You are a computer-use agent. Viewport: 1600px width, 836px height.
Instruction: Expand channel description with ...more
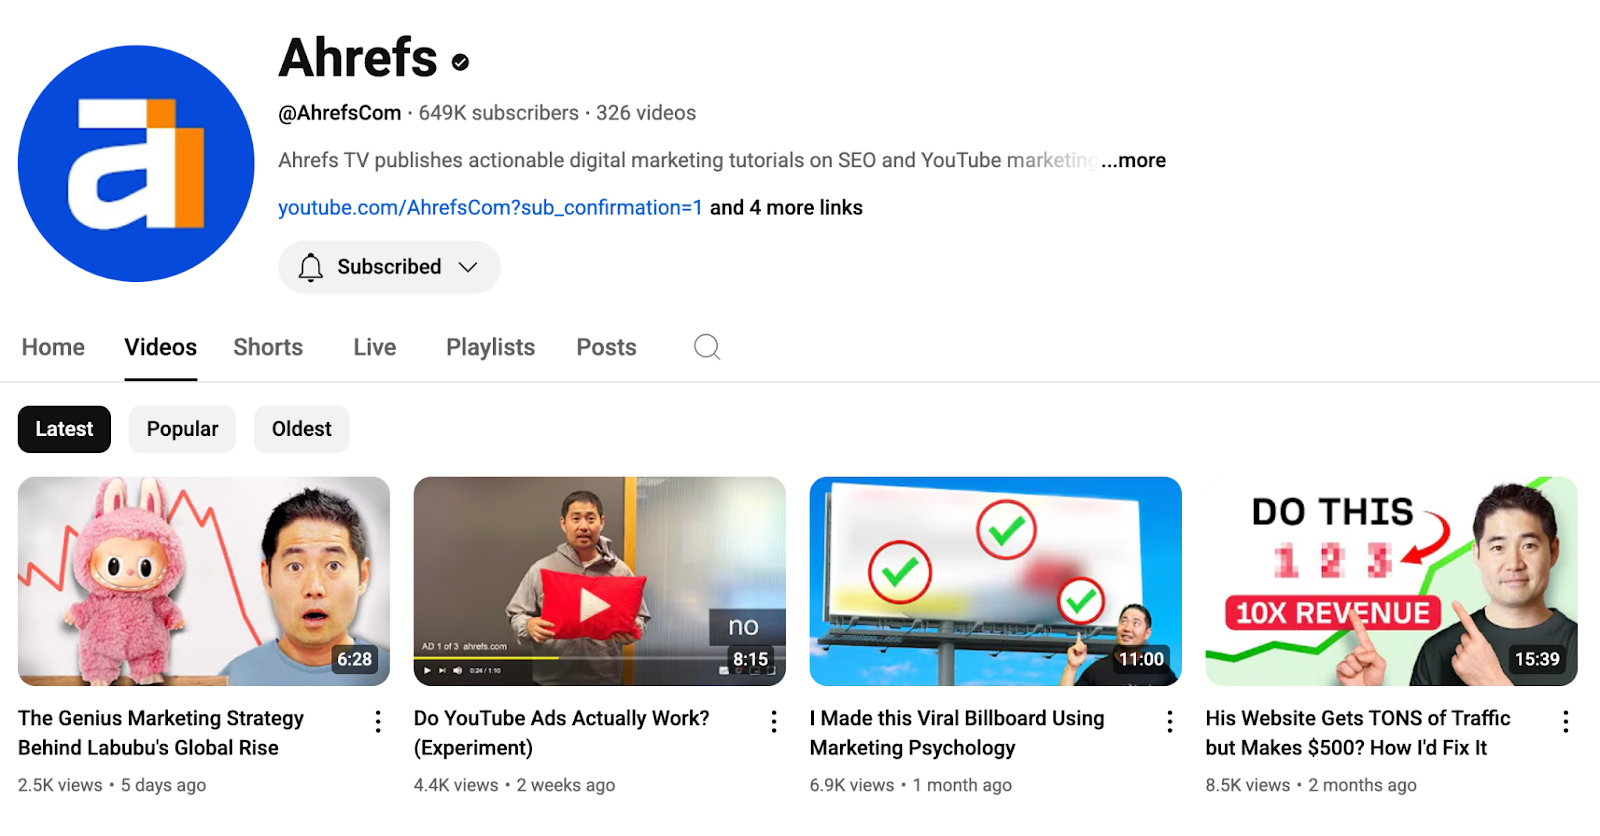1134,160
